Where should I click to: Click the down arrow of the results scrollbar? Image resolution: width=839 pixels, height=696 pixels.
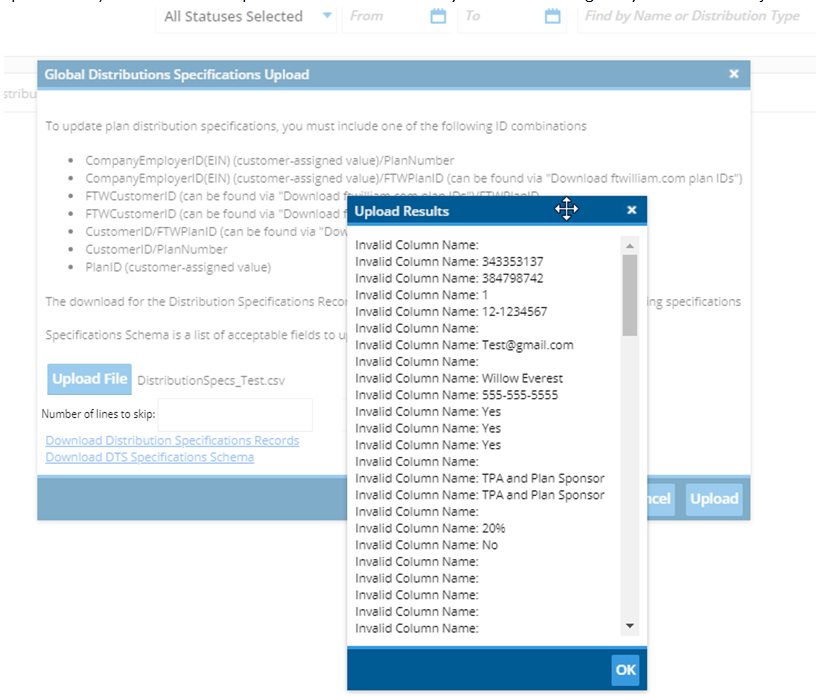(x=629, y=626)
